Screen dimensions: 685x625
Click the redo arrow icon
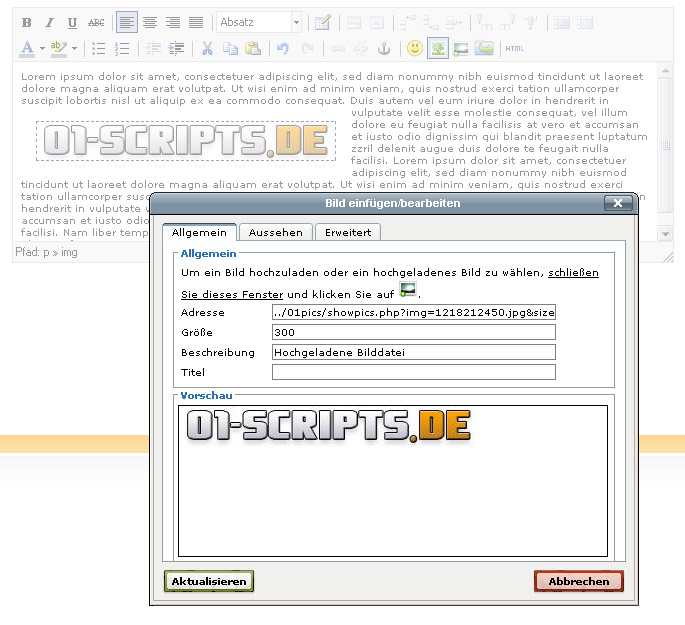pos(308,48)
